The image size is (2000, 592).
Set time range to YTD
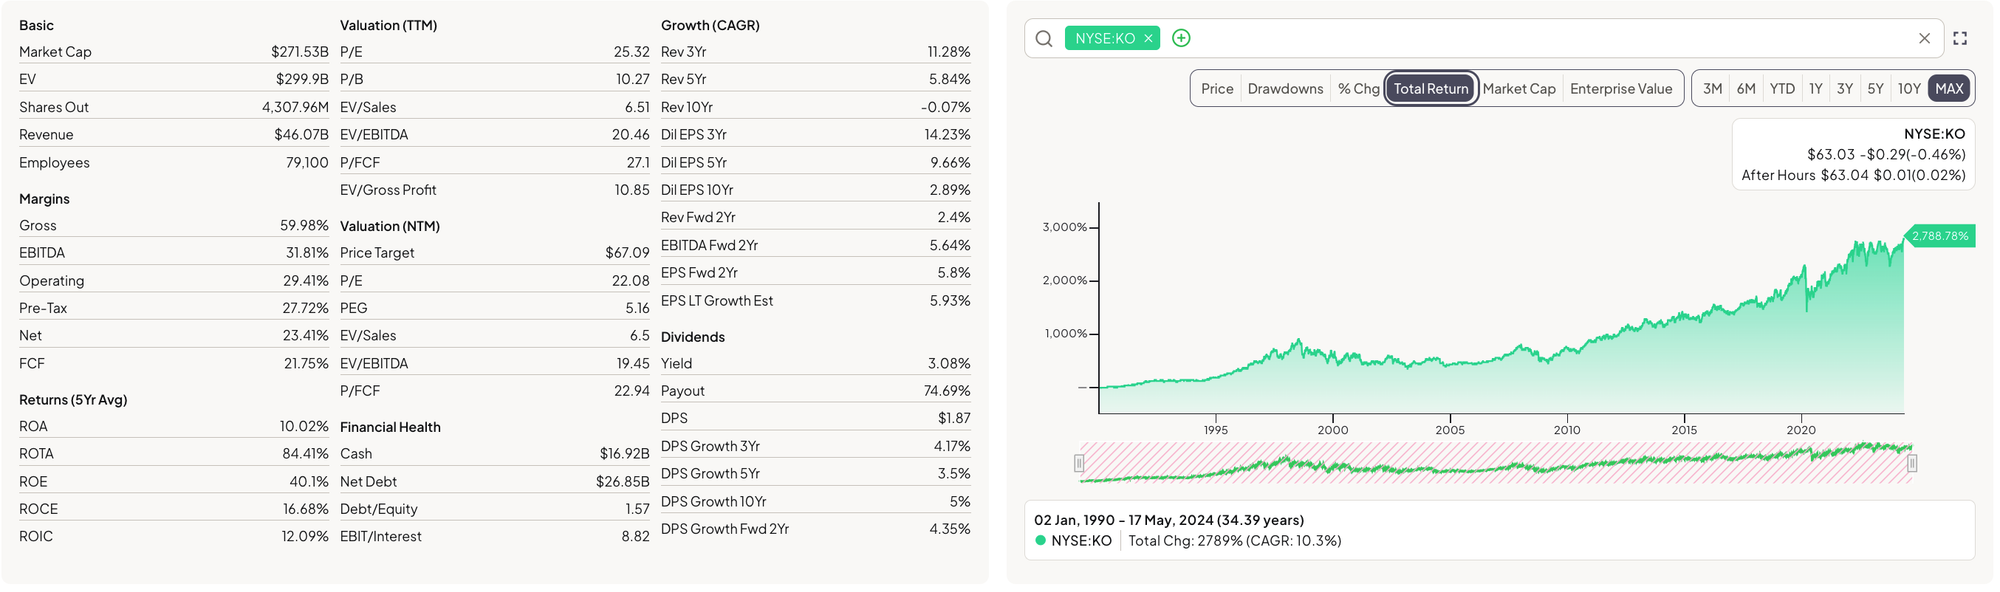click(x=1782, y=89)
